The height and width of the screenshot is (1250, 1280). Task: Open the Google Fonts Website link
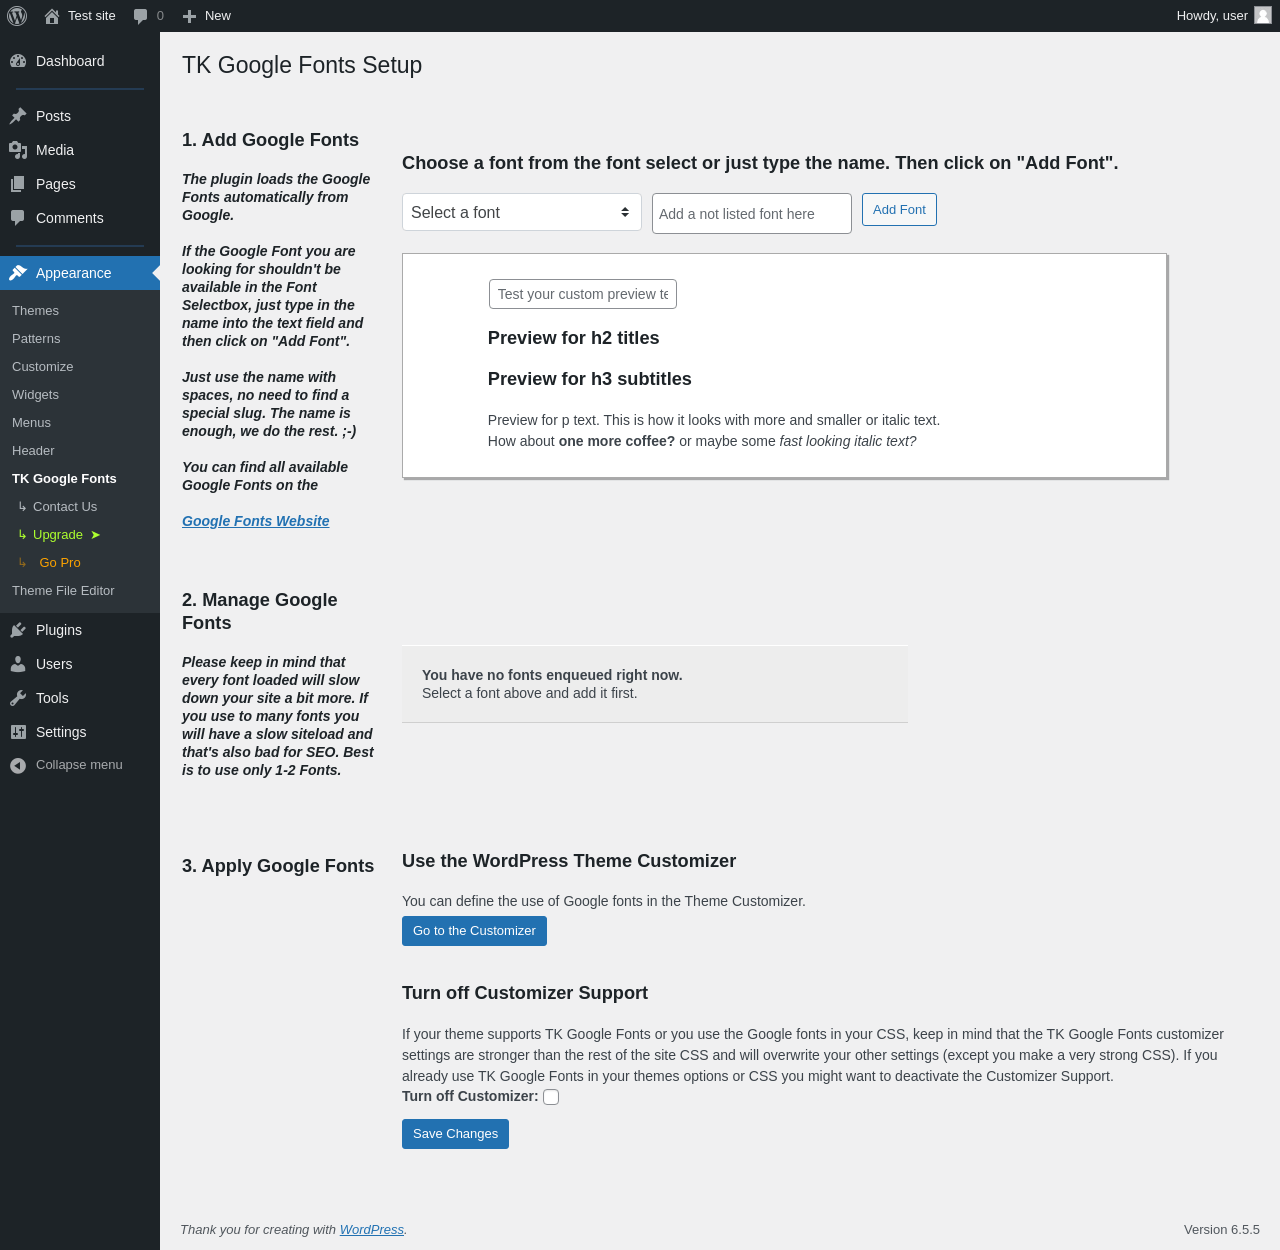255,521
